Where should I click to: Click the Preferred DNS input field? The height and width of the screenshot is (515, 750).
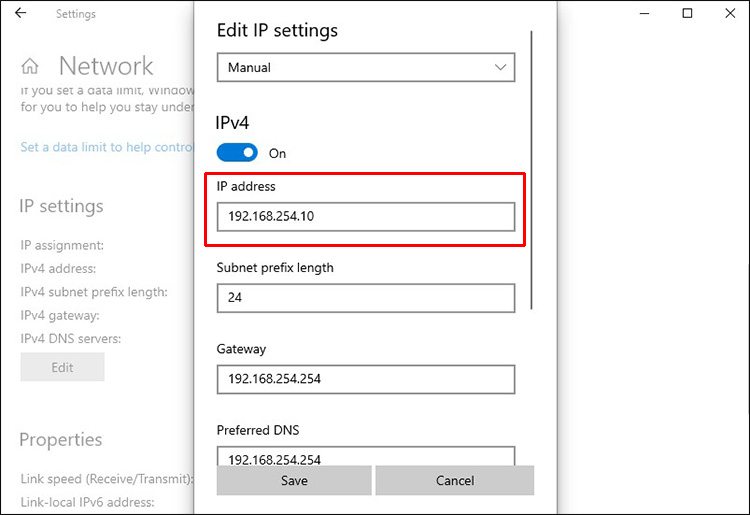(x=365, y=458)
